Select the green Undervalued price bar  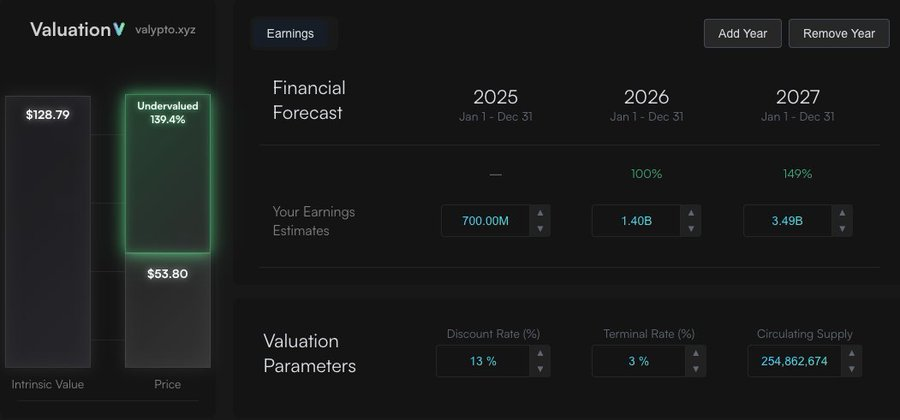(167, 175)
